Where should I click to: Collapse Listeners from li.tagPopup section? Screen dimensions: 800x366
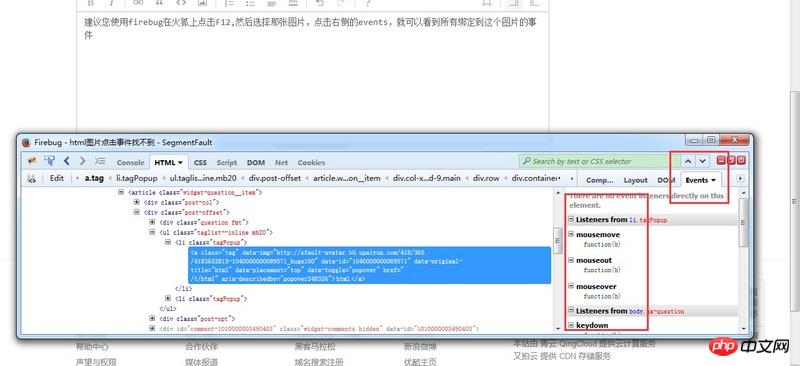point(571,219)
